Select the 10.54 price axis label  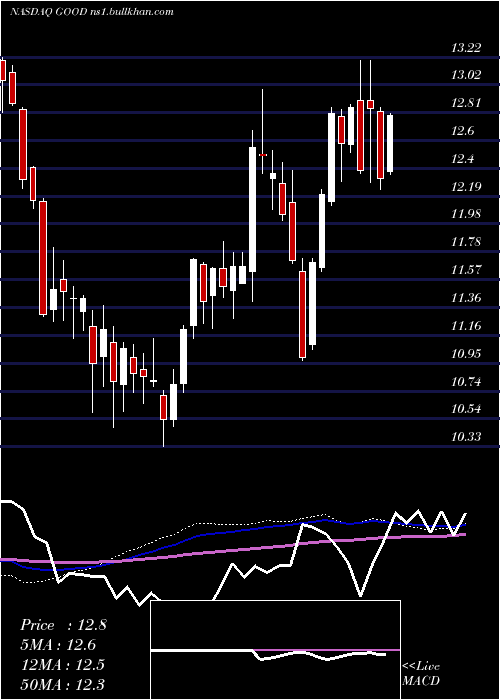pyautogui.click(x=467, y=409)
